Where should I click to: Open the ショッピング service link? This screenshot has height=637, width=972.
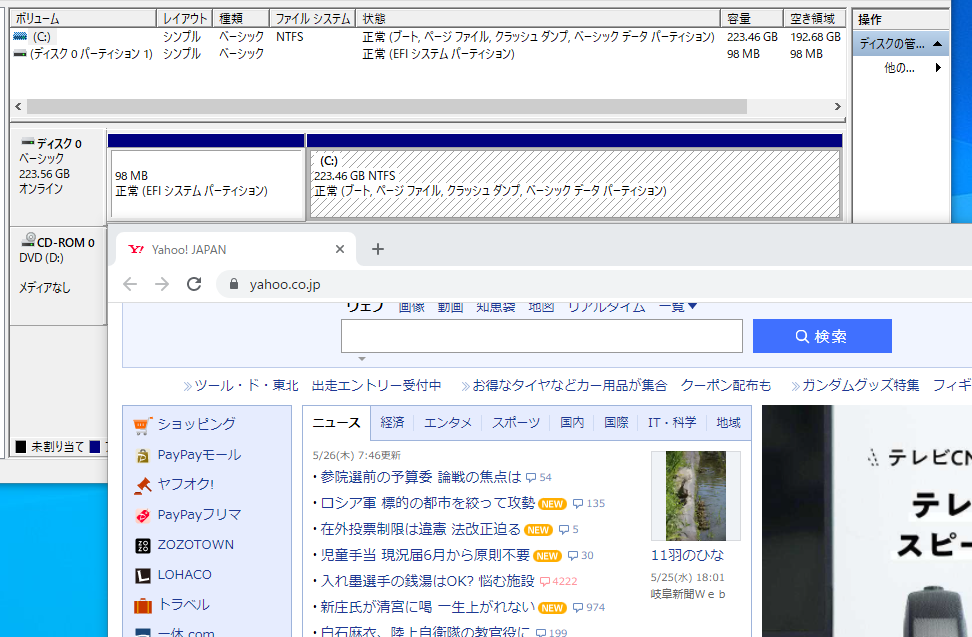point(197,424)
